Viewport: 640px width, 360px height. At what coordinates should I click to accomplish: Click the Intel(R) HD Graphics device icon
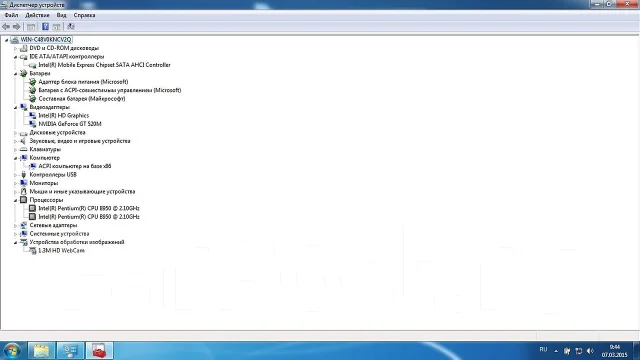(33, 116)
